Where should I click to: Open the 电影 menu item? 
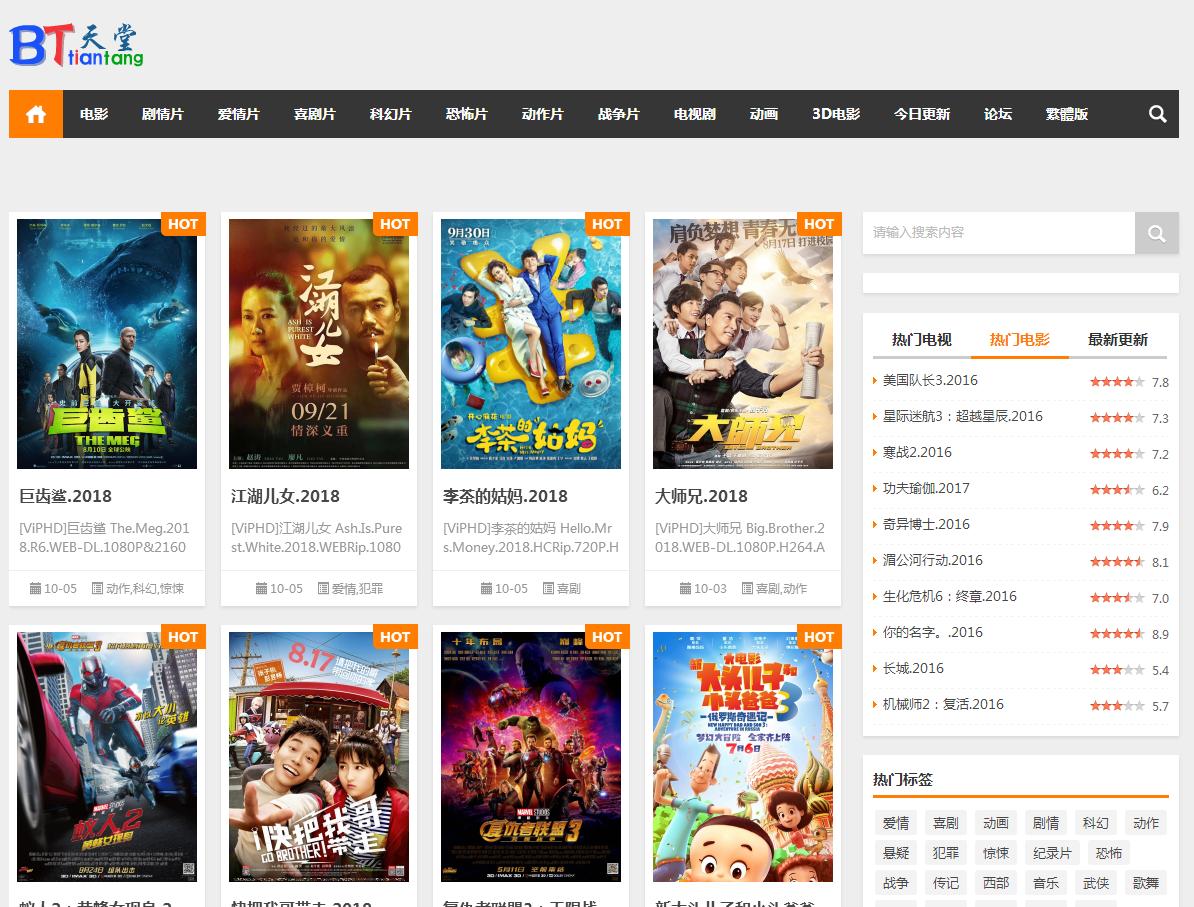click(x=94, y=114)
